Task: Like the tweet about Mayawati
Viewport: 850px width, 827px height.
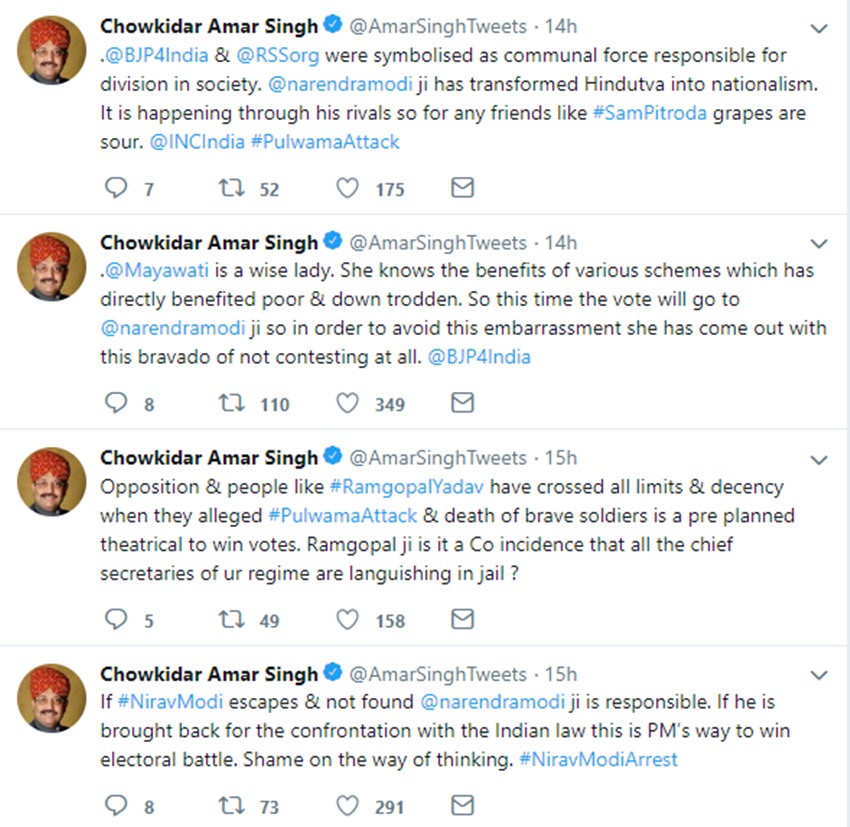Action: tap(347, 403)
